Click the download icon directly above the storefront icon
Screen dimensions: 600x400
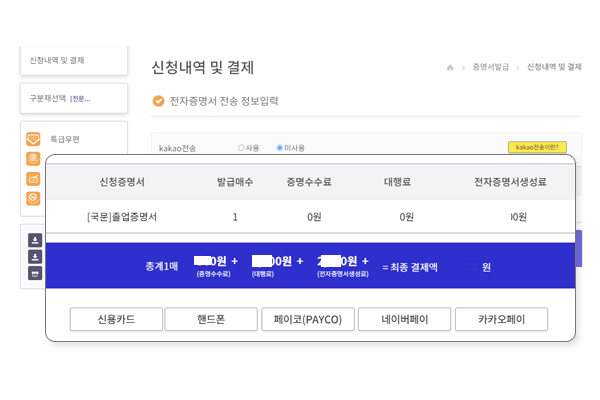tap(35, 256)
